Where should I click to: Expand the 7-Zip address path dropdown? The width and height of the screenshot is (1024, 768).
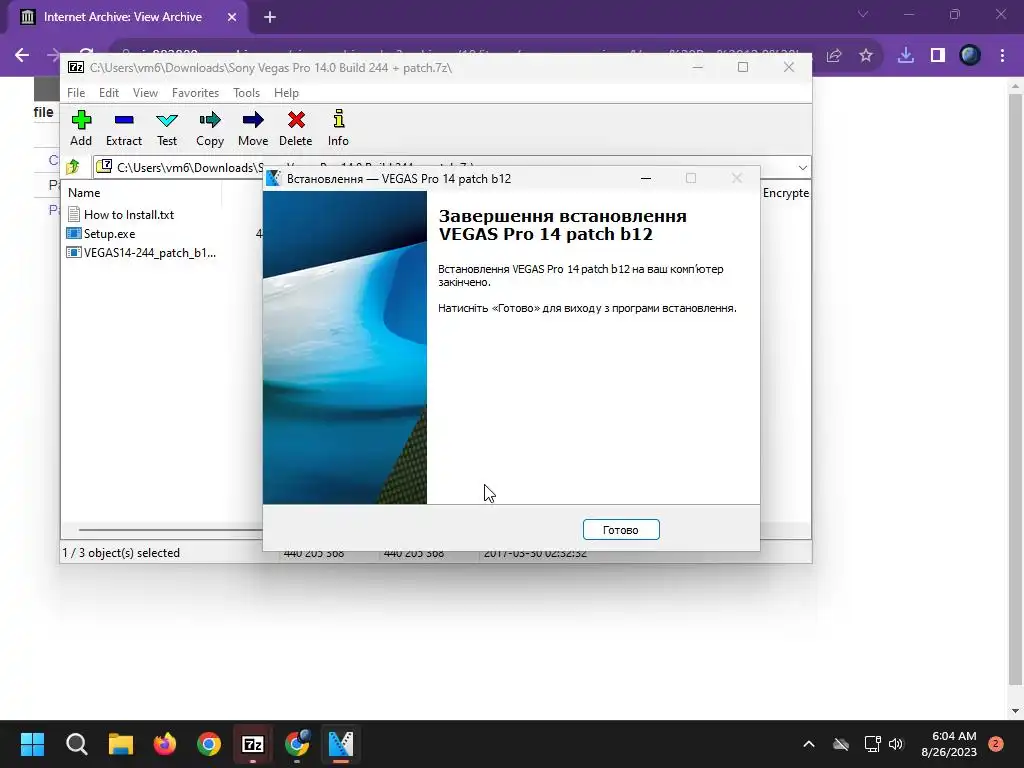(803, 168)
